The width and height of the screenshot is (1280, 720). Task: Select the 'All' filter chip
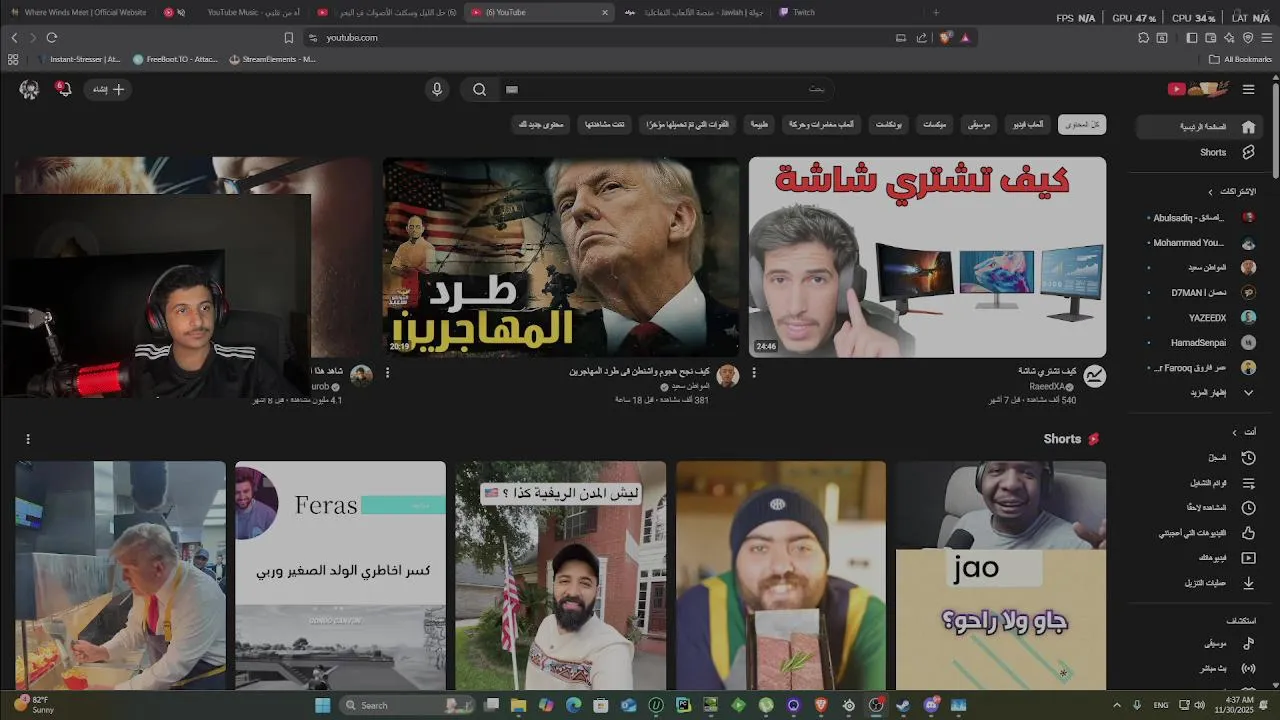(1082, 125)
